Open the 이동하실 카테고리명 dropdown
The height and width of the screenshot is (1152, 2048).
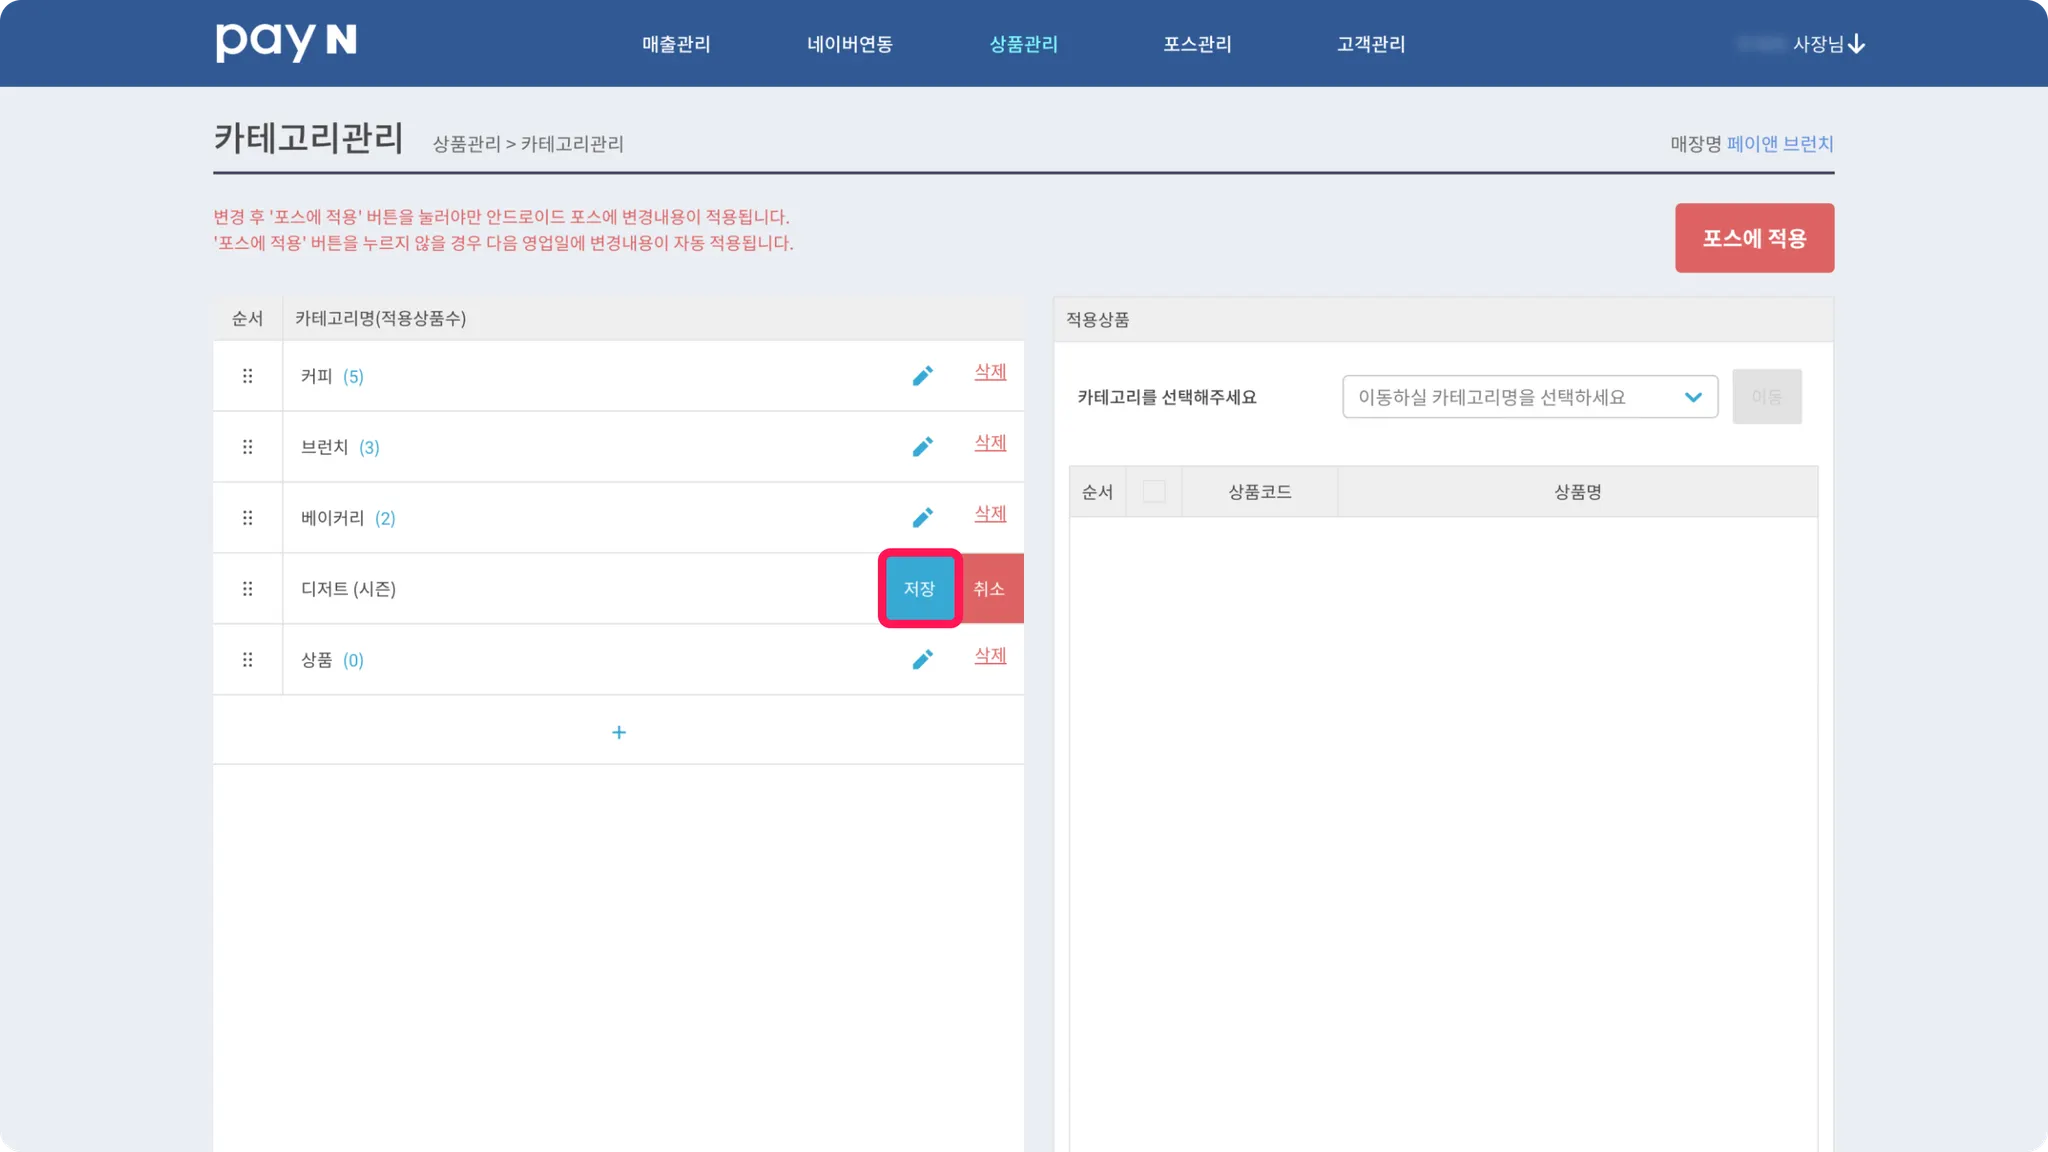coord(1529,397)
